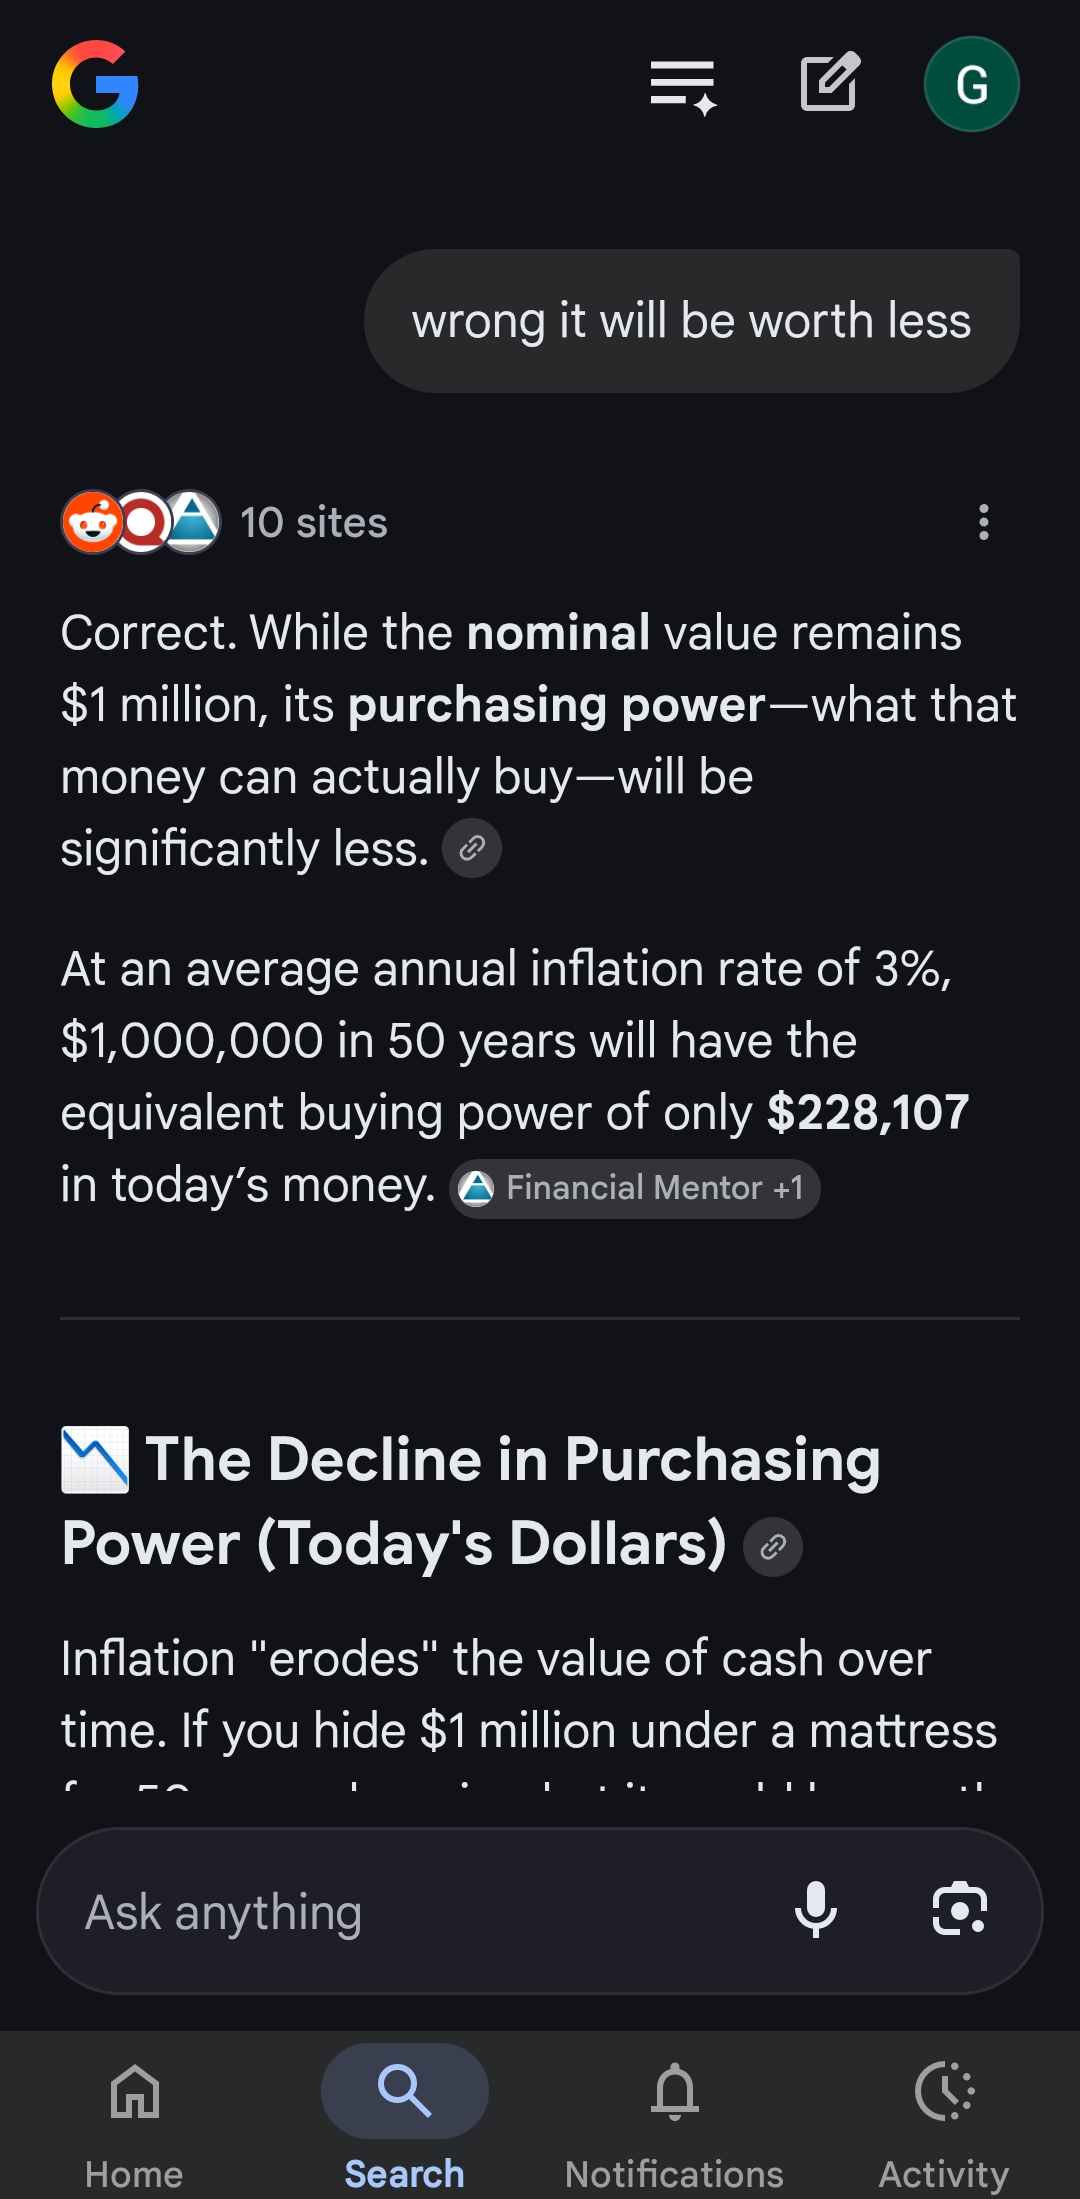The image size is (1080, 2199).
Task: Click link icon beside Today's Dollars heading
Action: pyautogui.click(x=773, y=1547)
